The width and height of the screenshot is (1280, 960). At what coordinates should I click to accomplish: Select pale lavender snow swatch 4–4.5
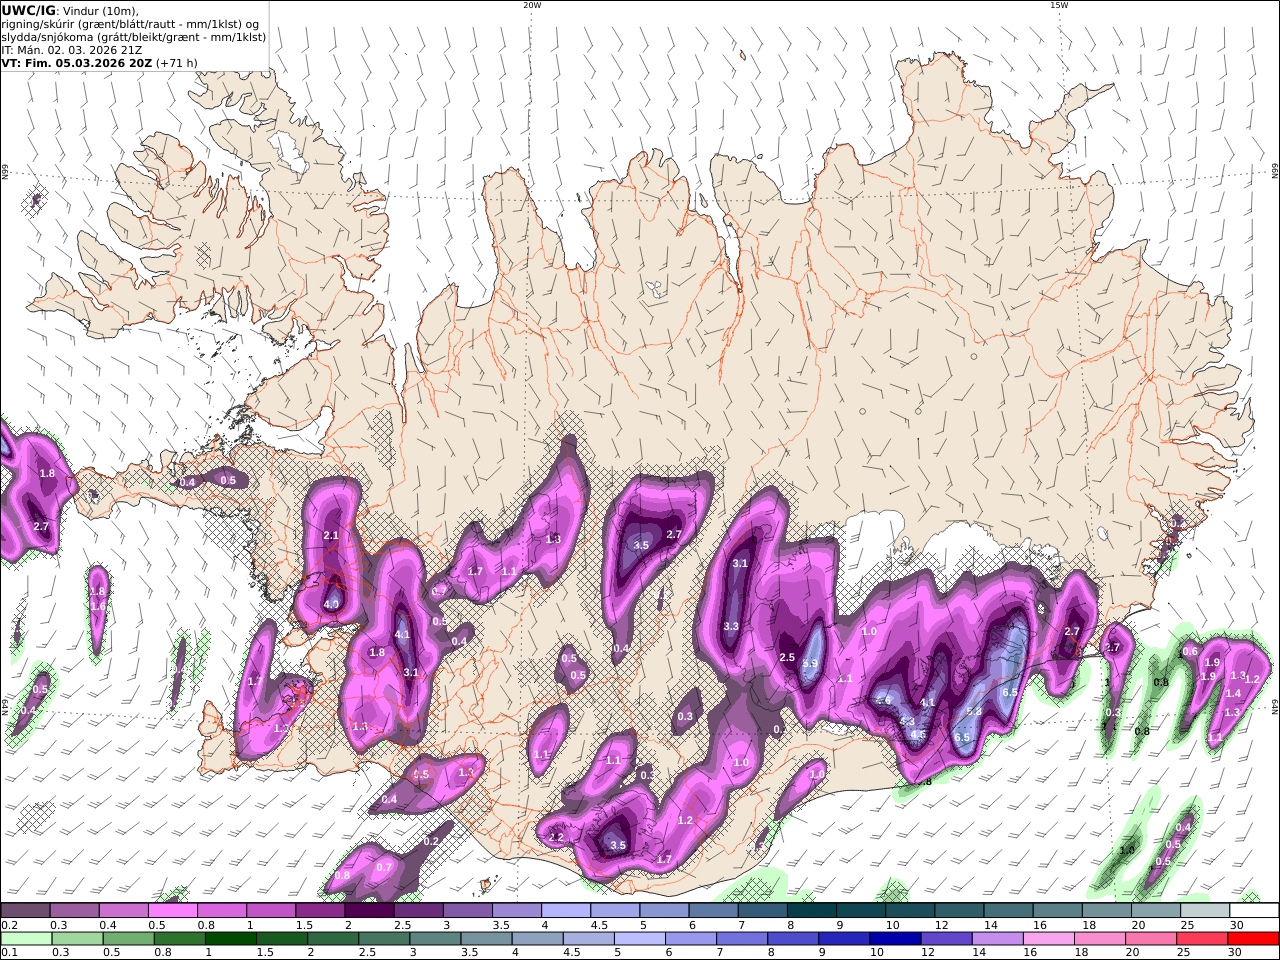[565, 910]
